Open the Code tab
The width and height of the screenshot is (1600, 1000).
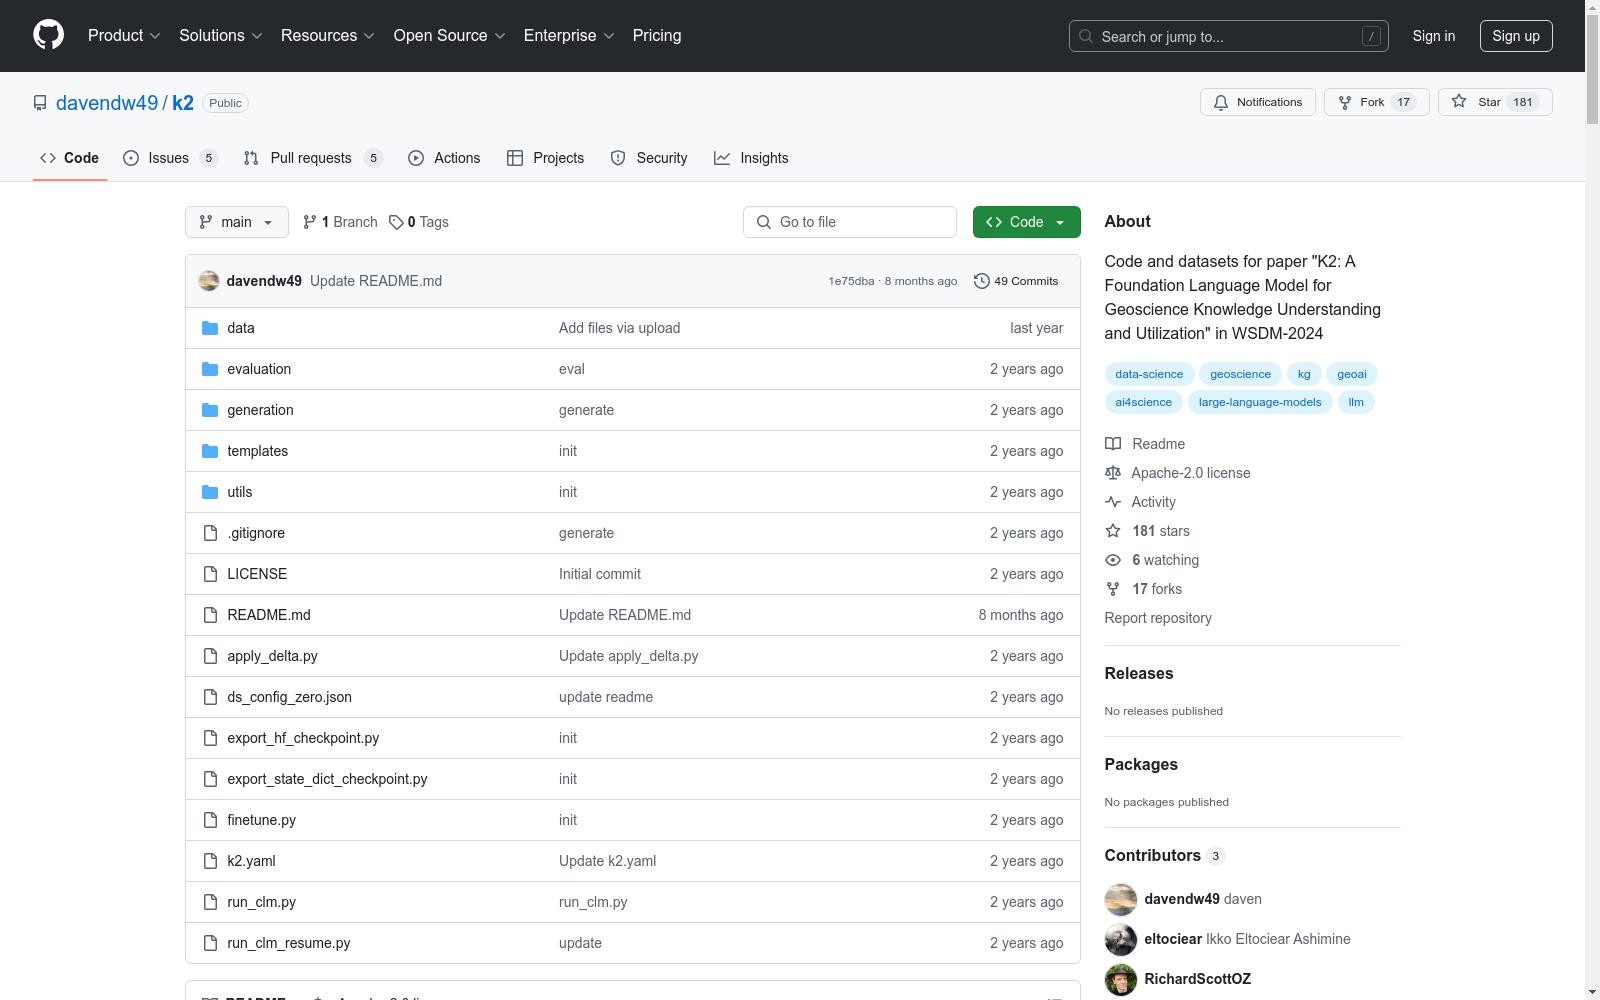tap(70, 158)
